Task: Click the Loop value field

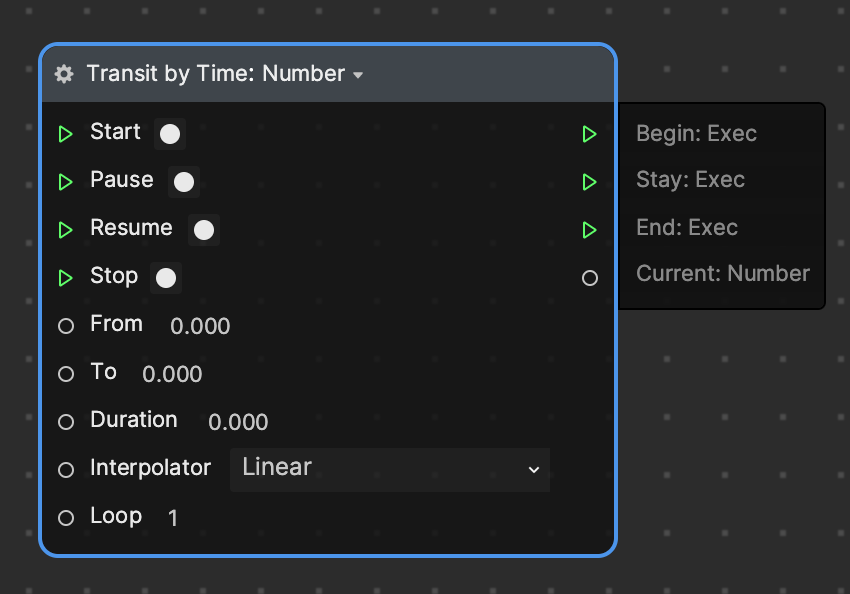Action: 173,518
